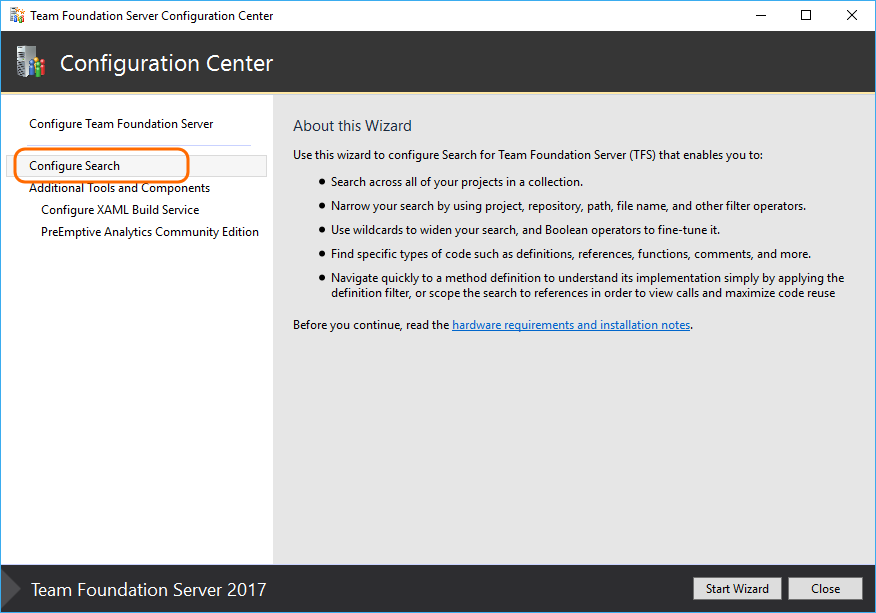
Task: Click the Configuration Center server icon in header
Action: (x=30, y=61)
